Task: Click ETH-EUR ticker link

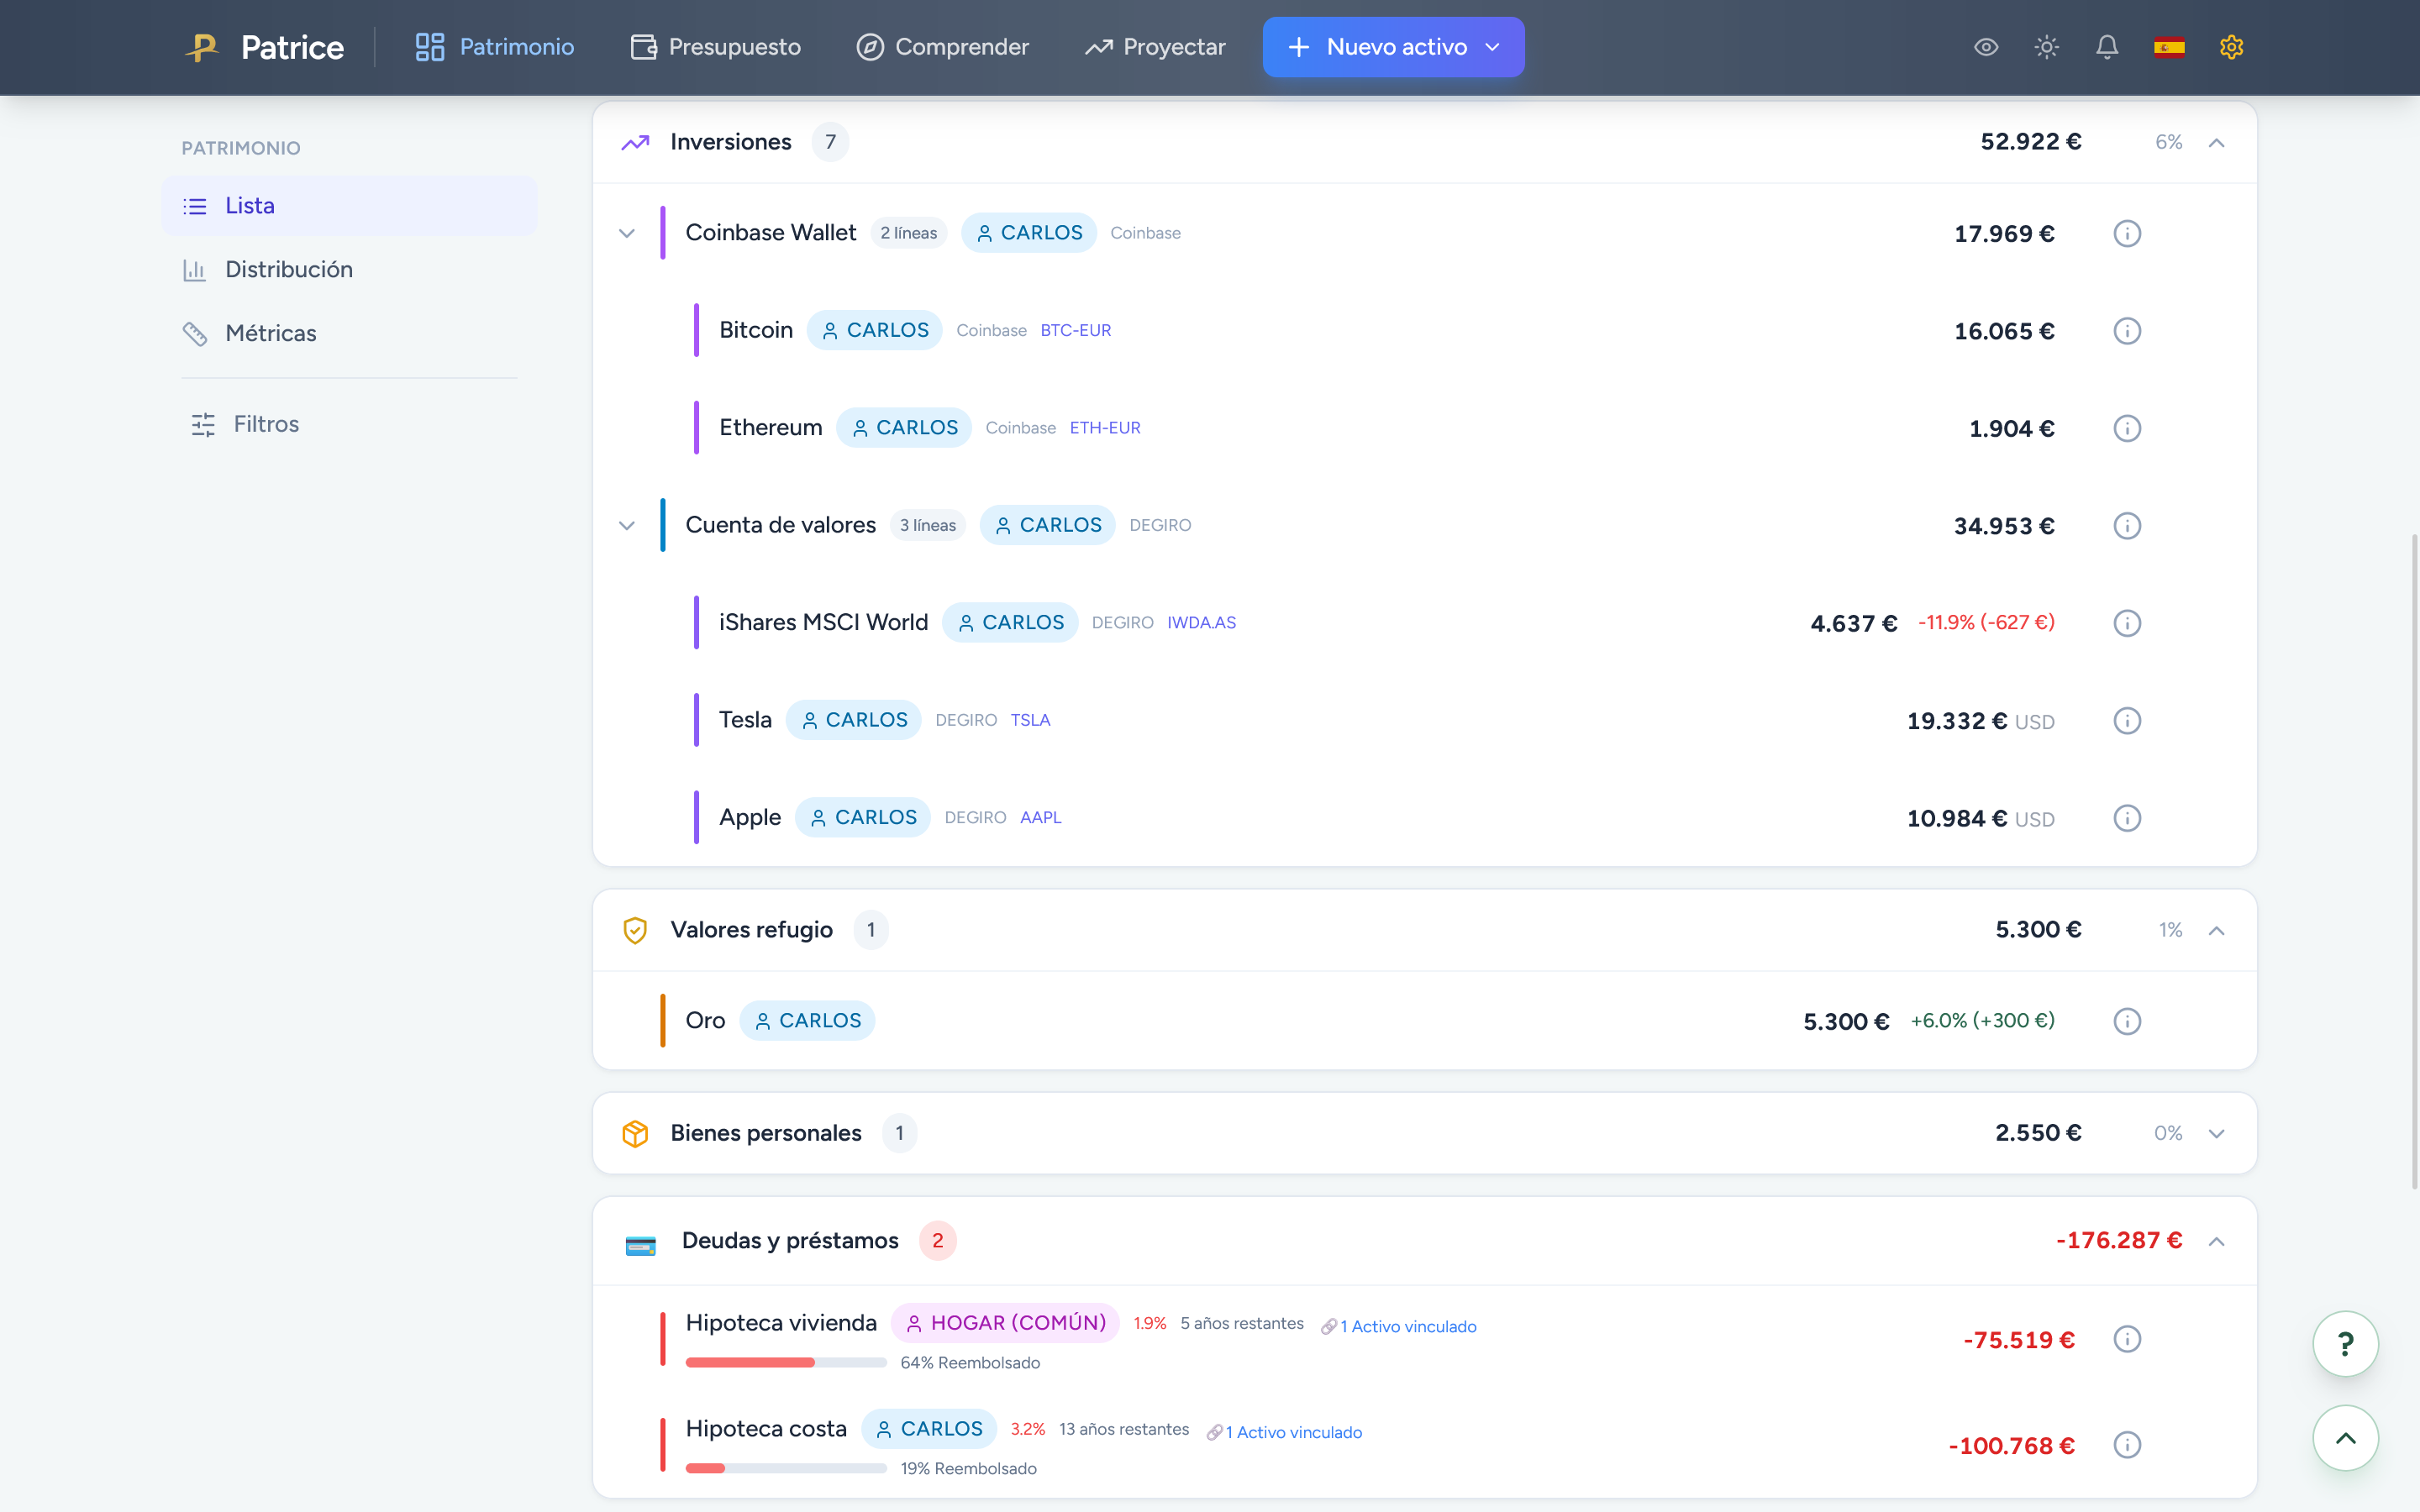Action: pyautogui.click(x=1105, y=428)
